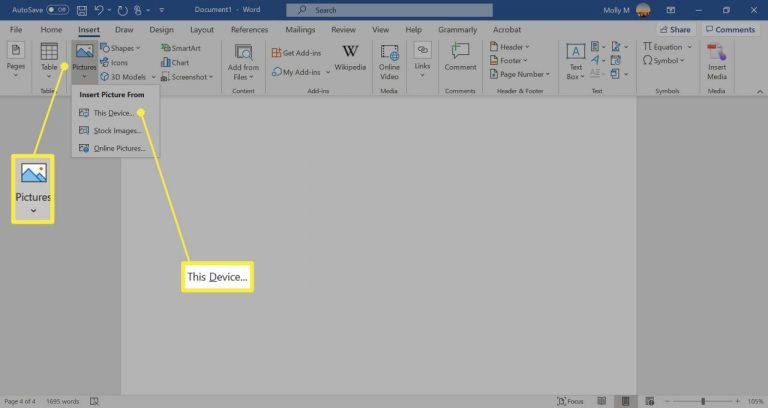Switch to the Design tab
The width and height of the screenshot is (768, 408).
[161, 29]
